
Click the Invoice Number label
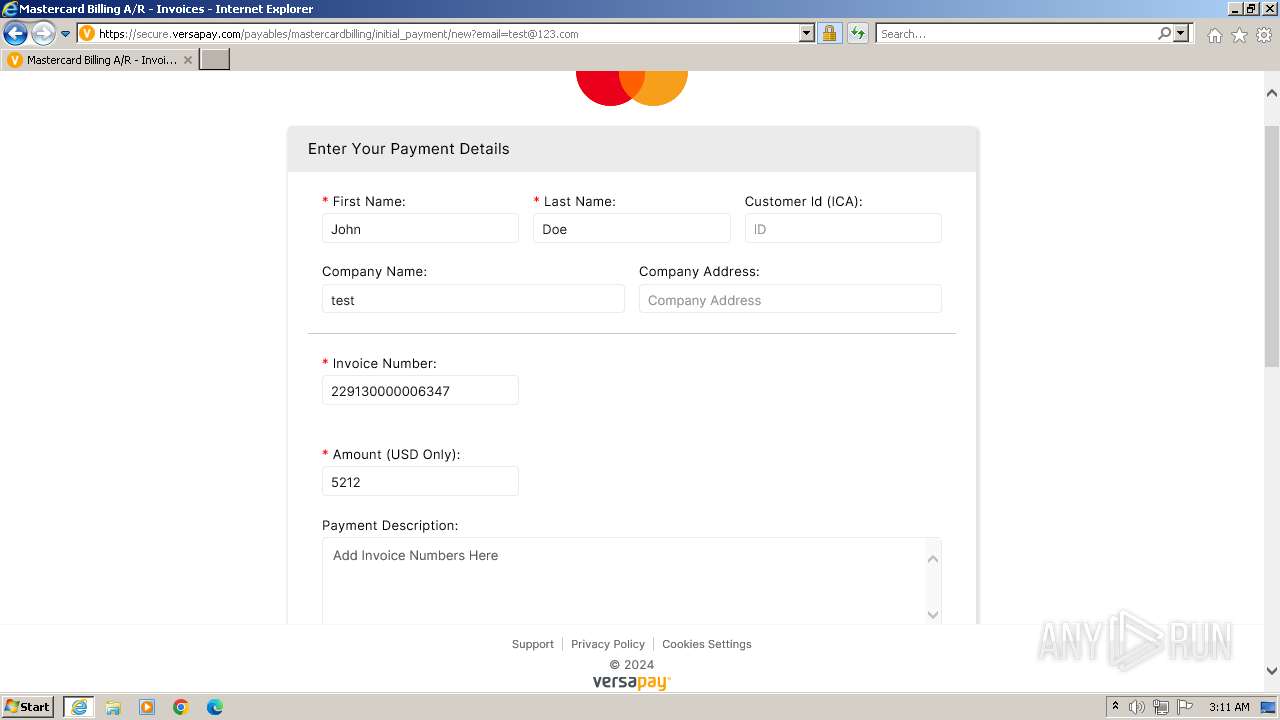click(384, 363)
